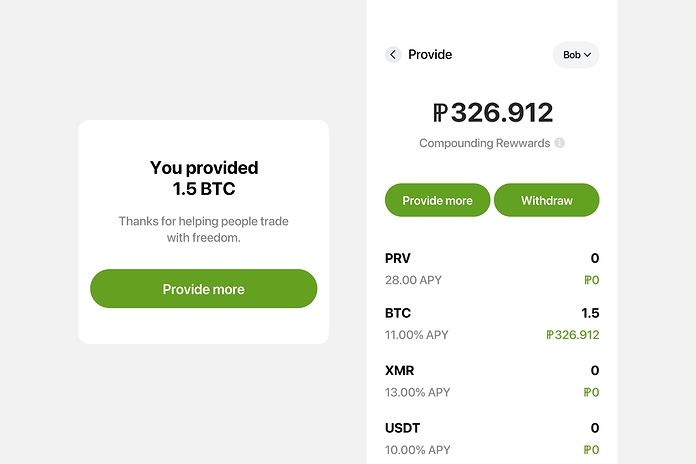
Task: Click the info icon next to Compounding Rewards
Action: tap(560, 143)
